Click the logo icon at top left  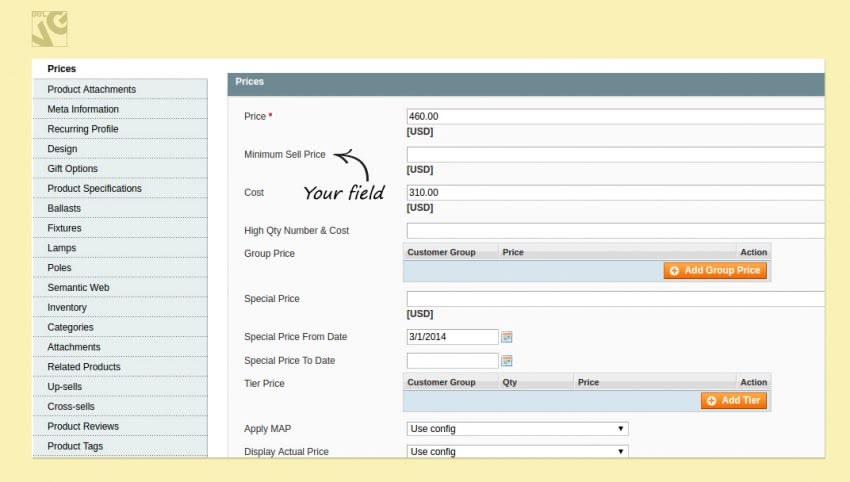[x=49, y=29]
